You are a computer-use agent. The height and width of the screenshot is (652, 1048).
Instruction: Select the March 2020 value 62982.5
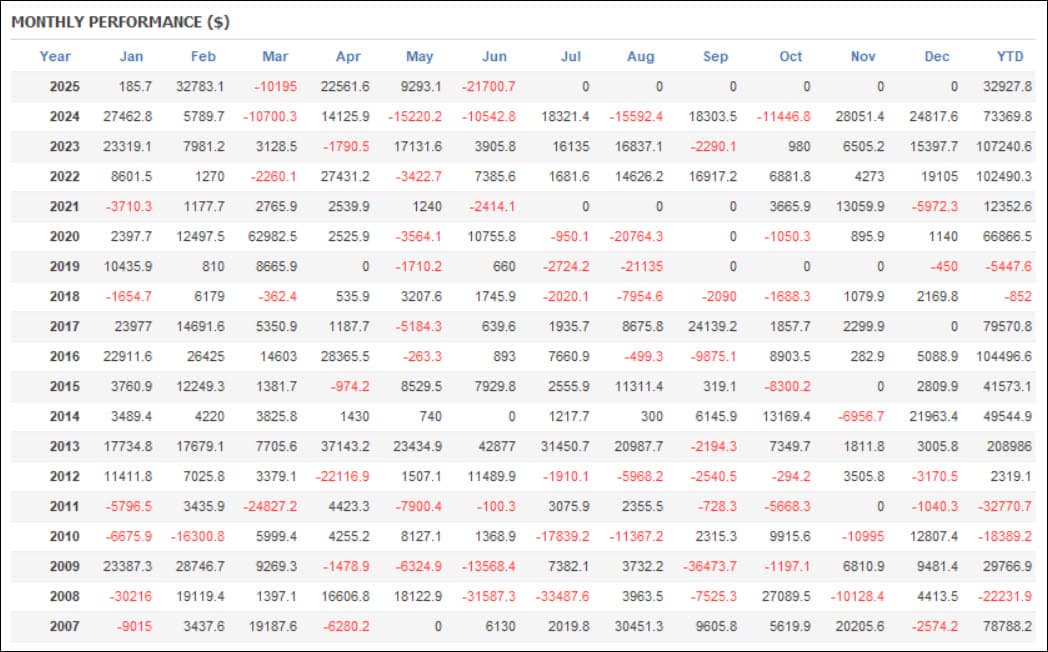click(x=272, y=236)
